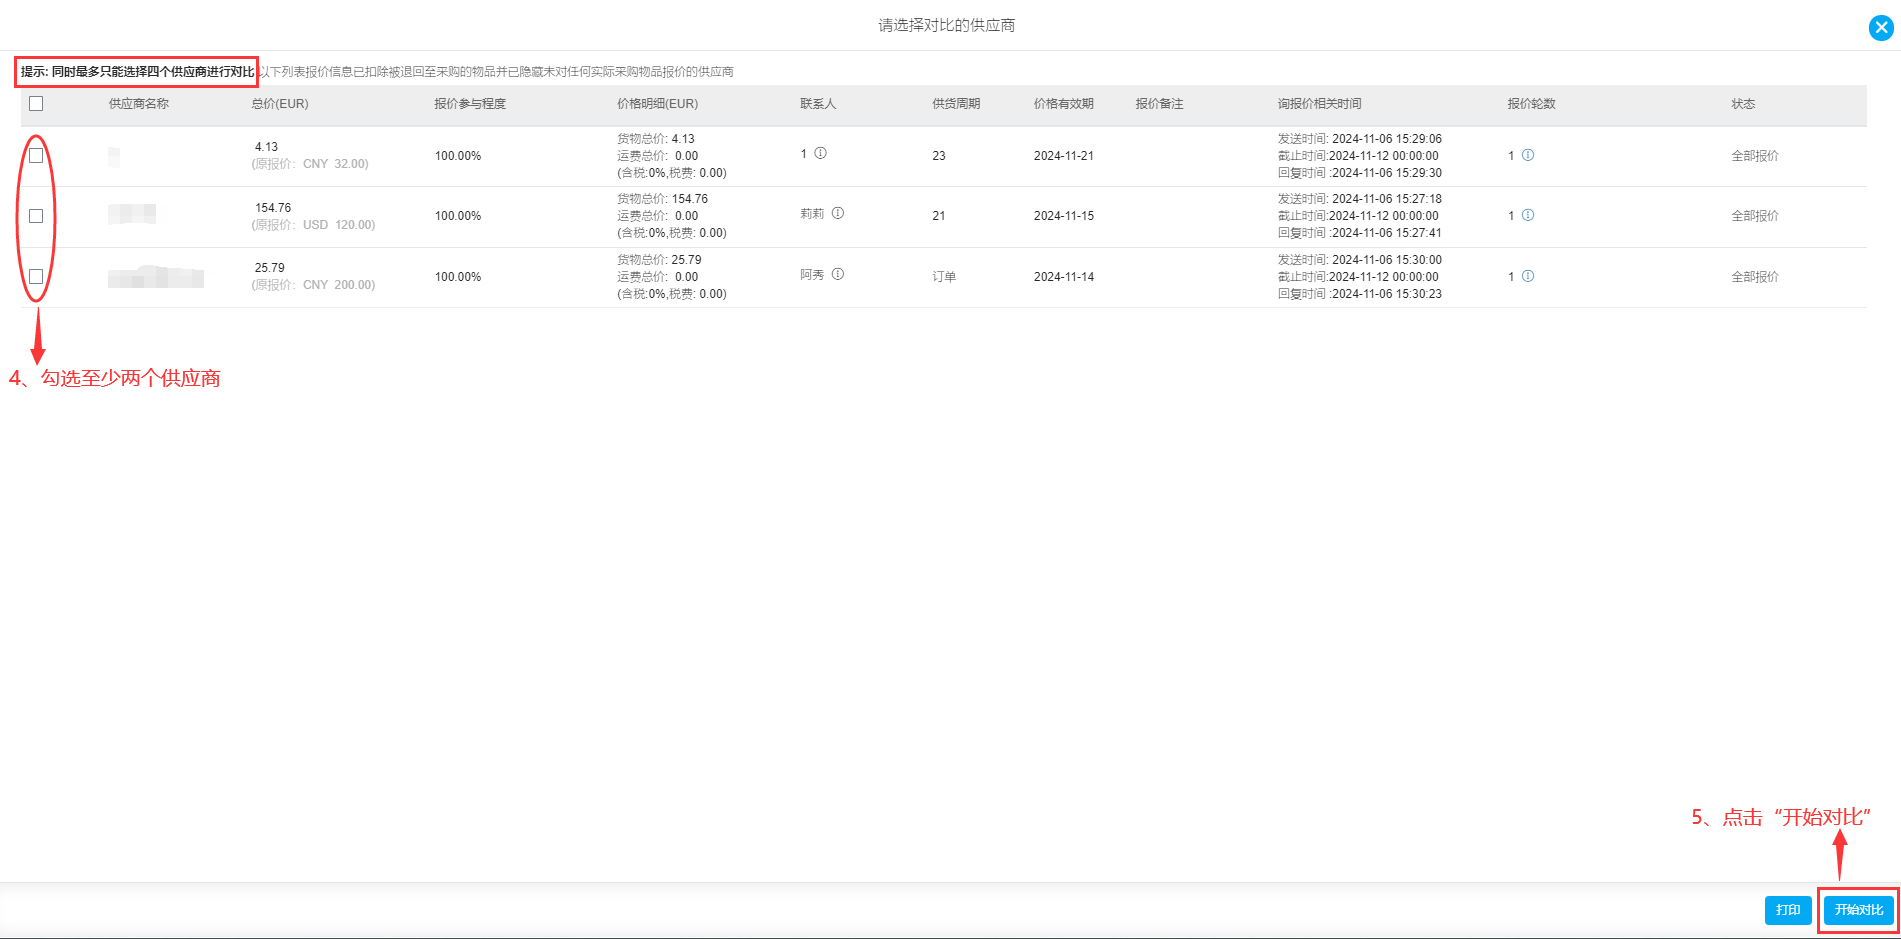The width and height of the screenshot is (1901, 939).
Task: Click 货物总价: 25.79 price detail
Action: tap(659, 260)
